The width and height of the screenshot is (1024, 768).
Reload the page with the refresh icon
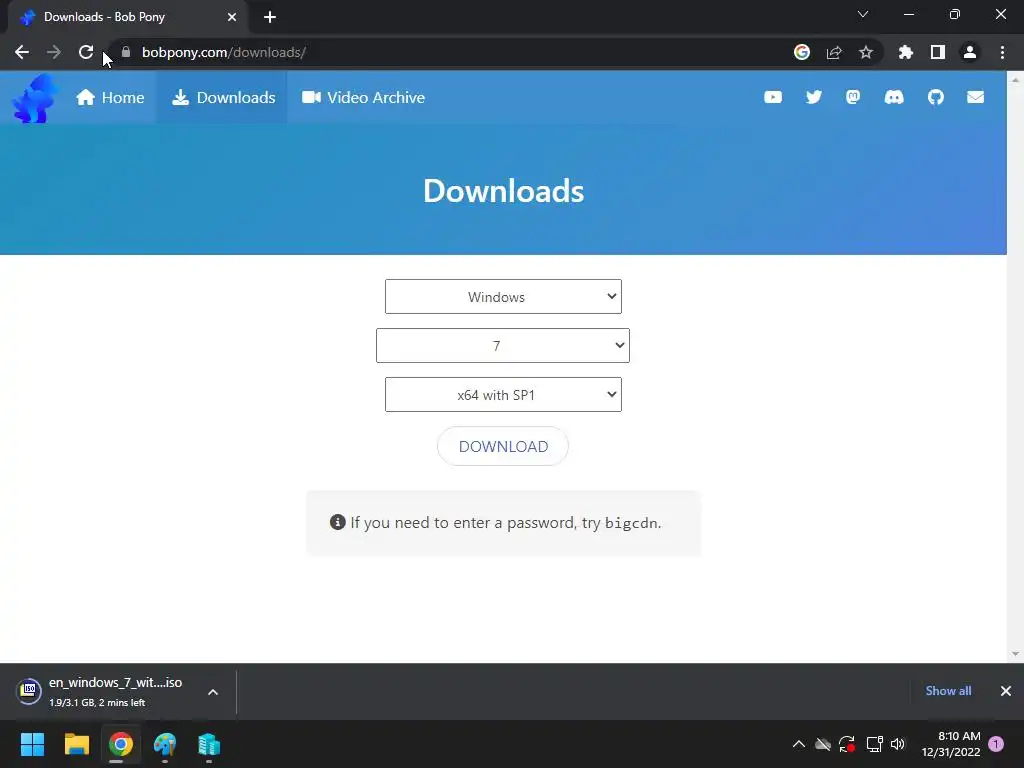(86, 52)
